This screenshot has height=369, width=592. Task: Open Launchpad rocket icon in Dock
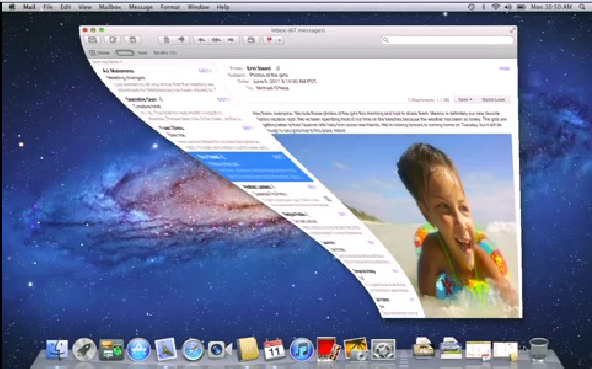pyautogui.click(x=84, y=349)
